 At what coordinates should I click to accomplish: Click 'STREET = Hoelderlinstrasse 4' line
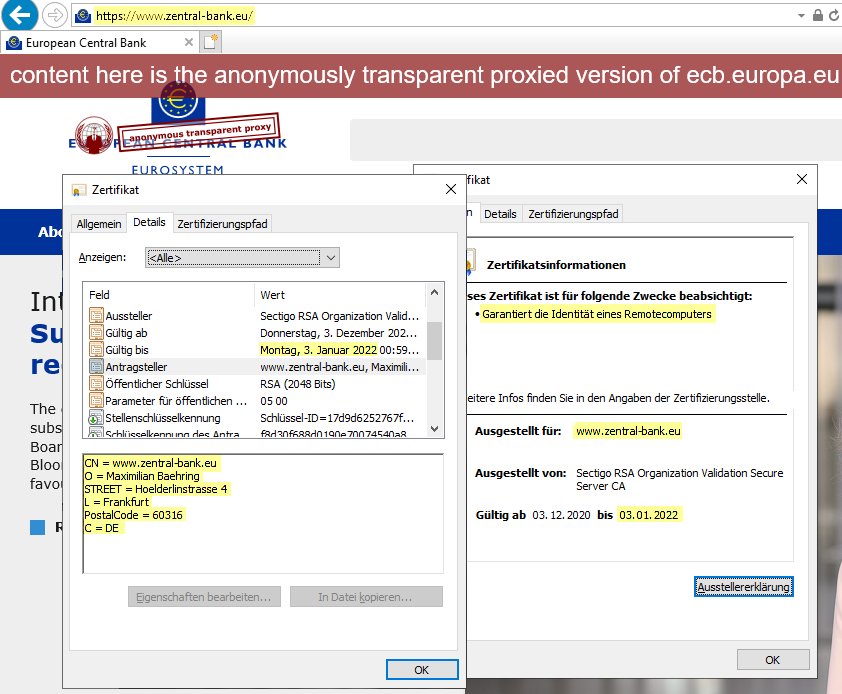(156, 489)
